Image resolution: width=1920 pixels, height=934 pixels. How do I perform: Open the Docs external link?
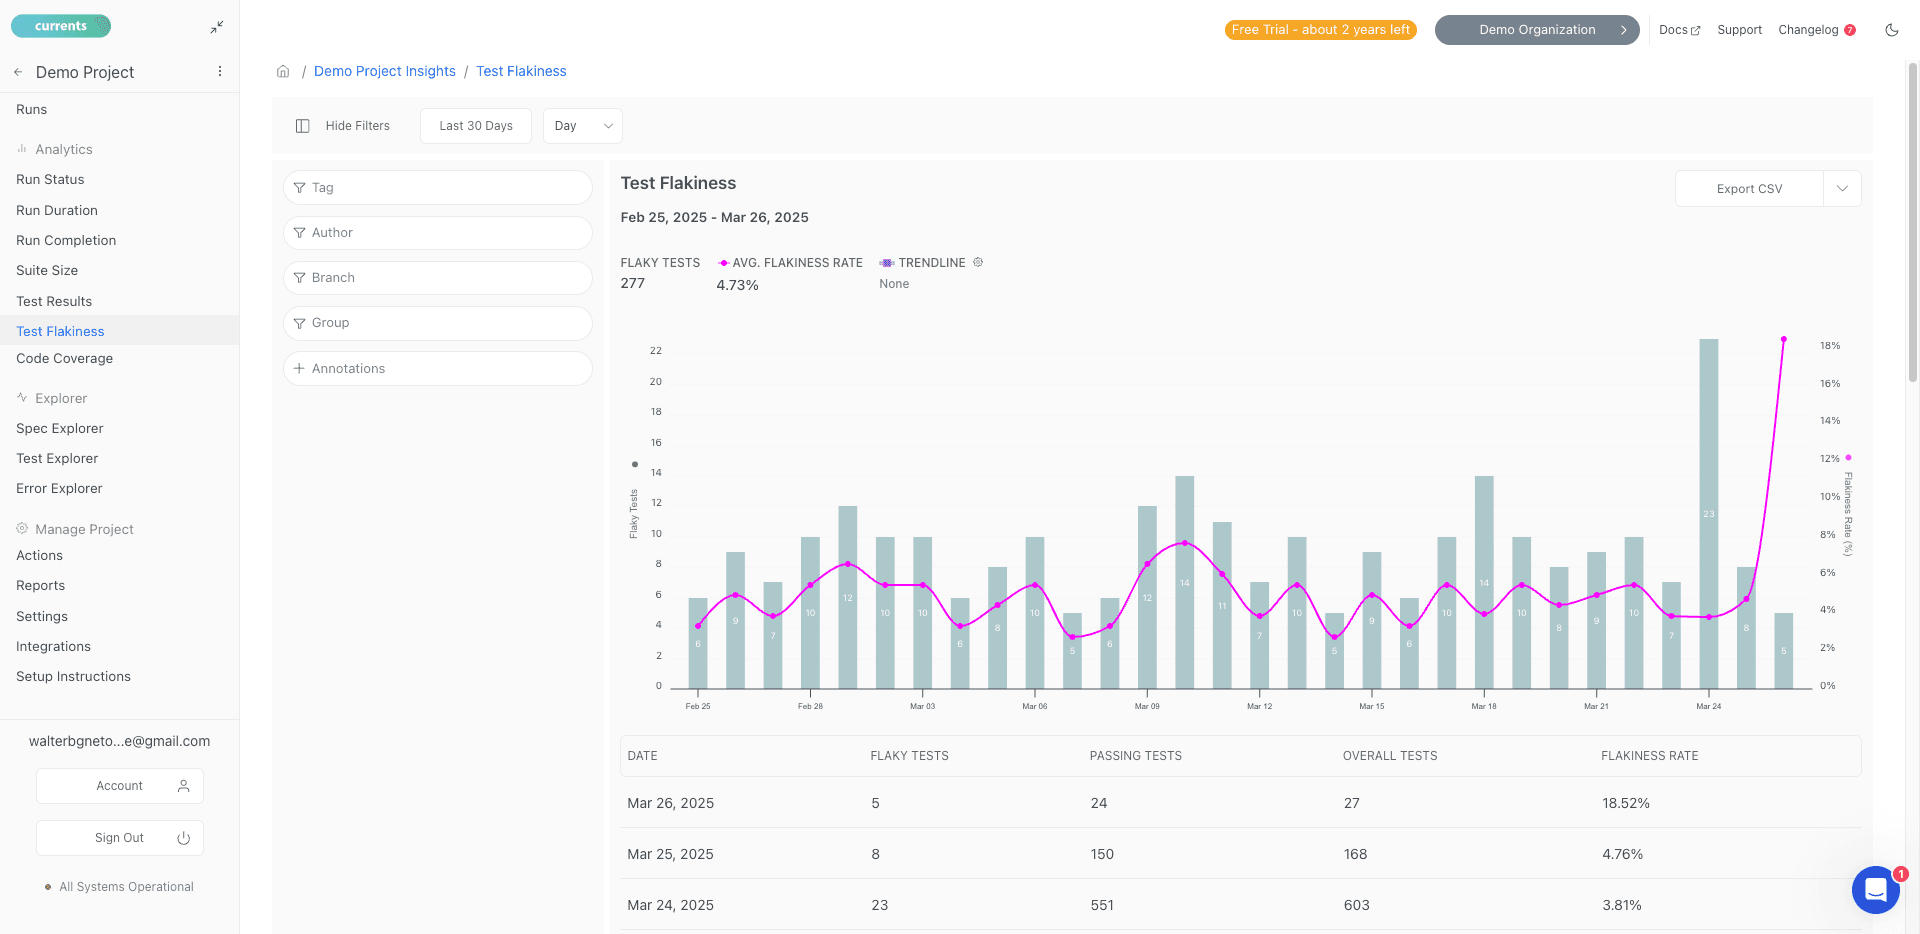click(x=1679, y=30)
